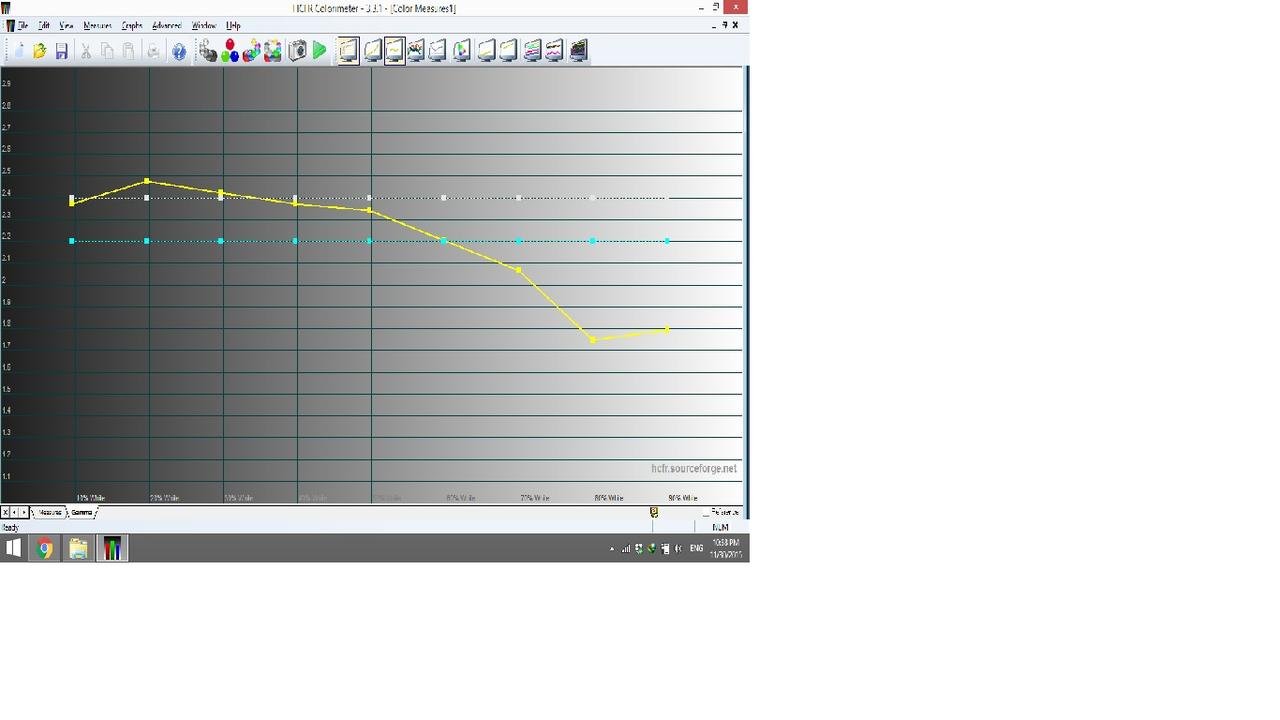The image size is (1280, 720).
Task: Click the red, green, blue balls icon
Action: tap(230, 50)
